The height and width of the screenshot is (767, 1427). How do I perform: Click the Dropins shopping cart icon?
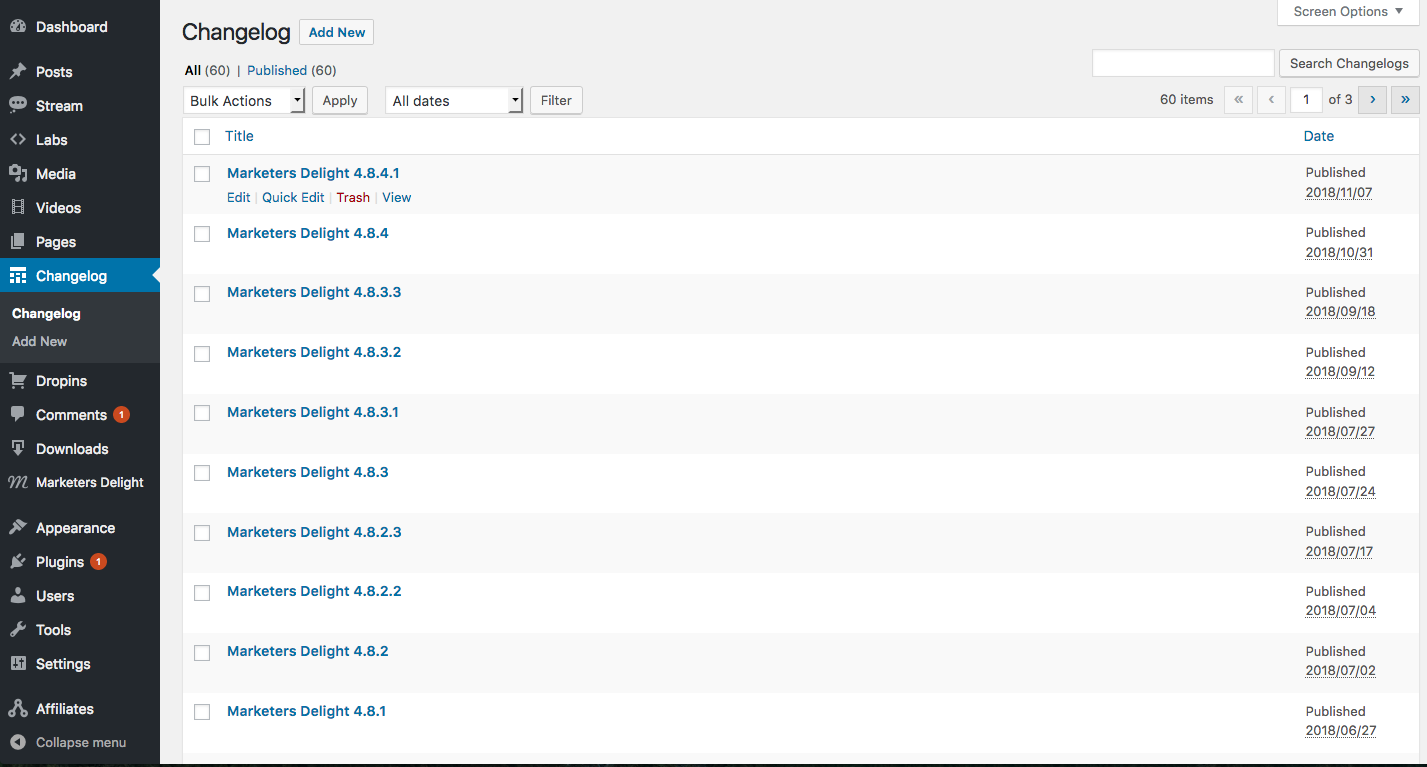pos(18,381)
